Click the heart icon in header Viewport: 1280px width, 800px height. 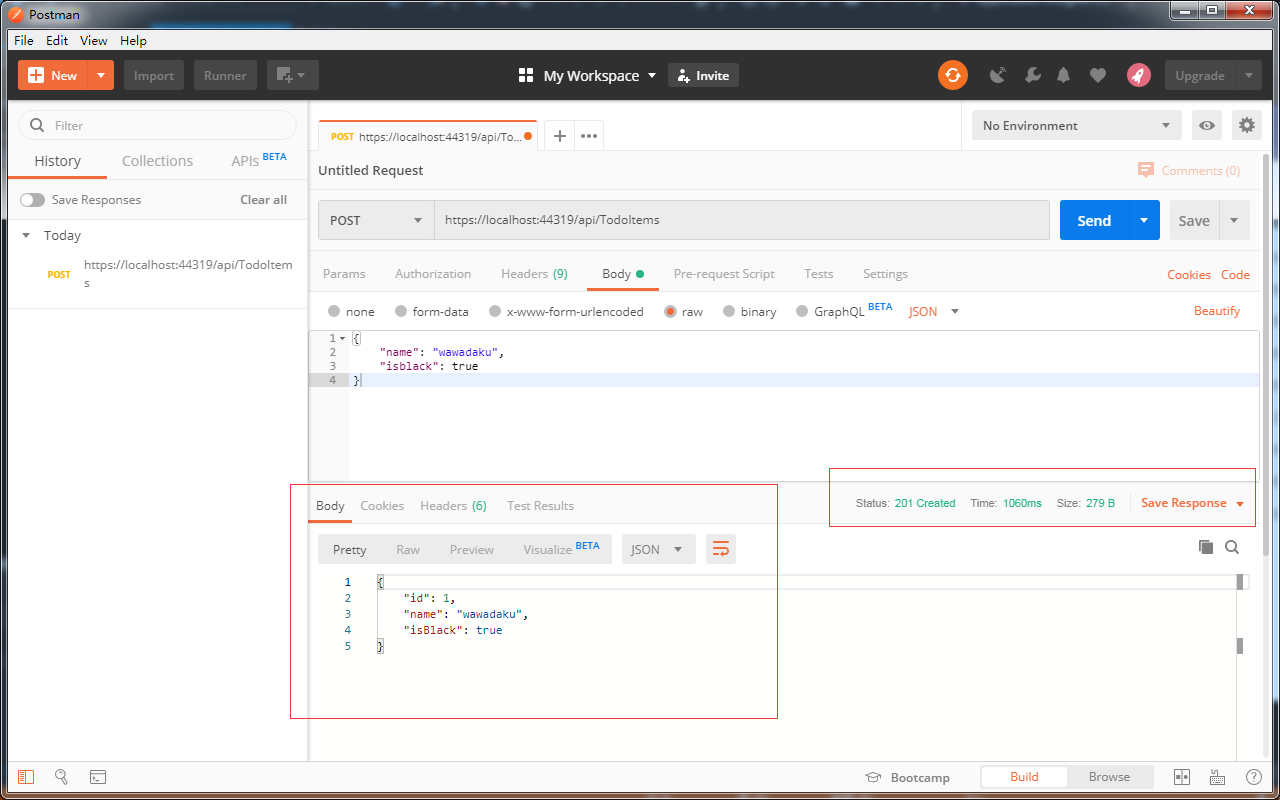1098,75
